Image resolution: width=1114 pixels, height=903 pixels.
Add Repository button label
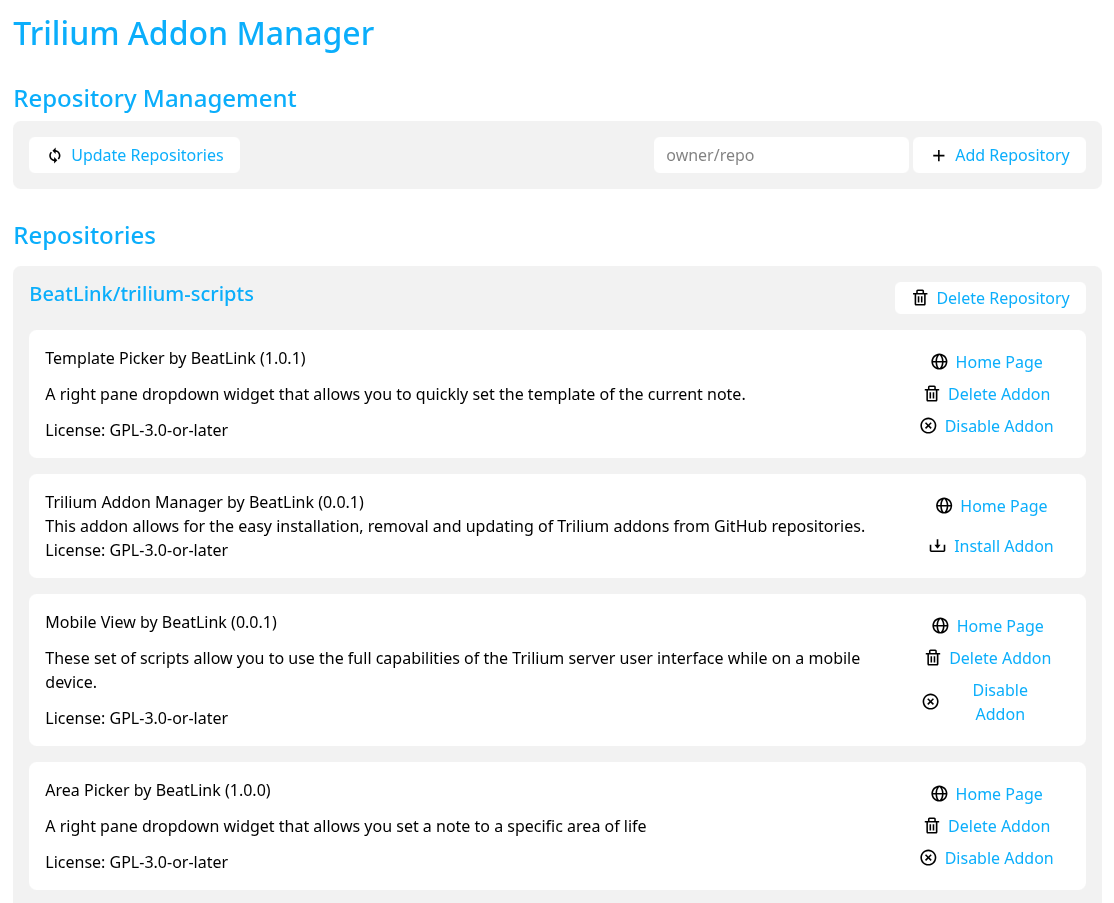pos(1012,155)
